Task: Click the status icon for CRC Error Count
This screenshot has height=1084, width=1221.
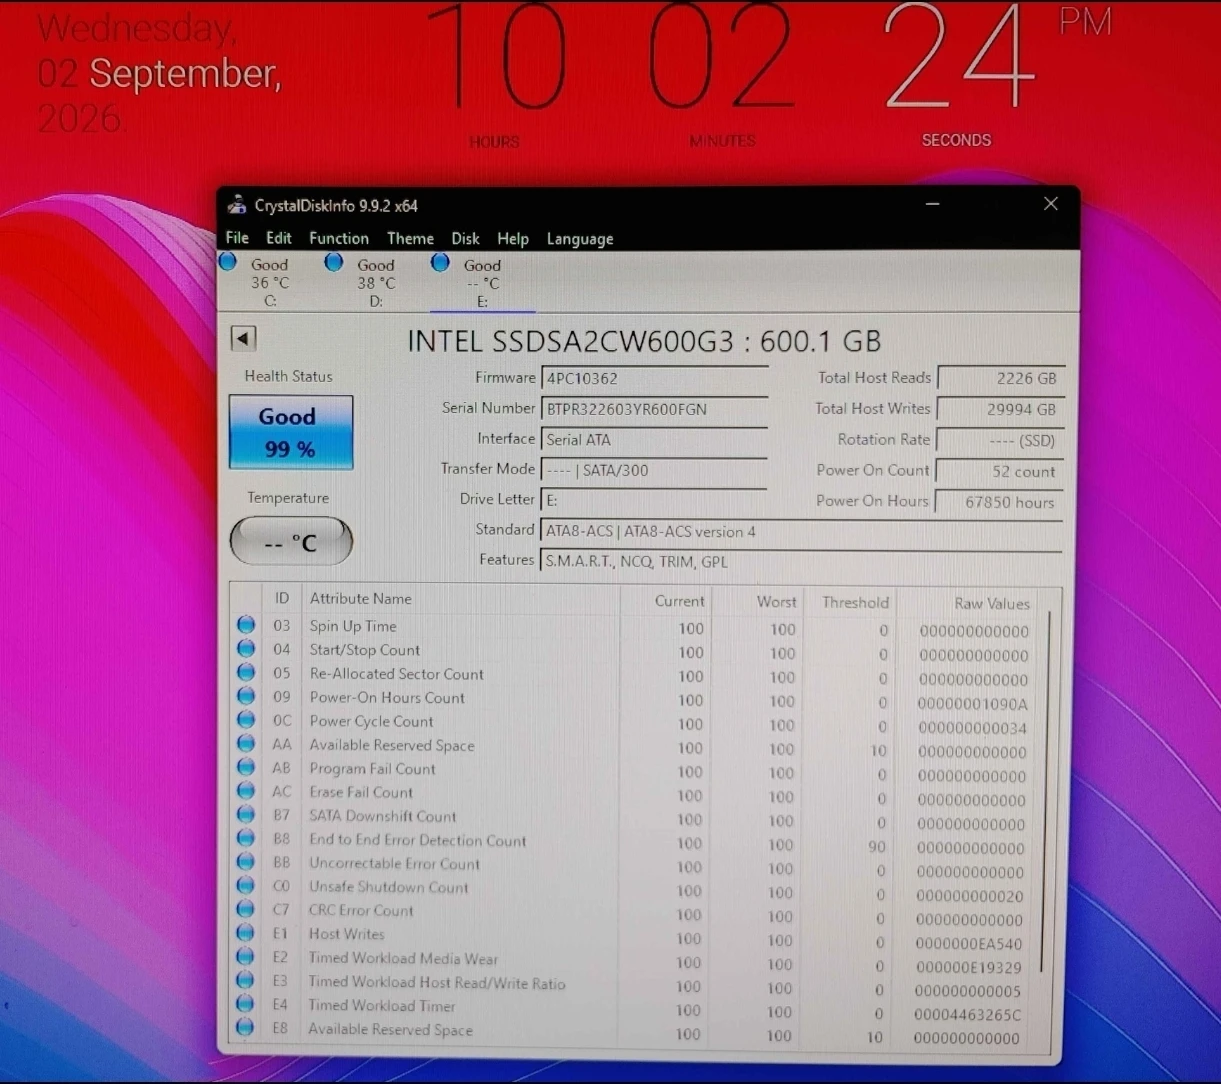Action: coord(245,910)
